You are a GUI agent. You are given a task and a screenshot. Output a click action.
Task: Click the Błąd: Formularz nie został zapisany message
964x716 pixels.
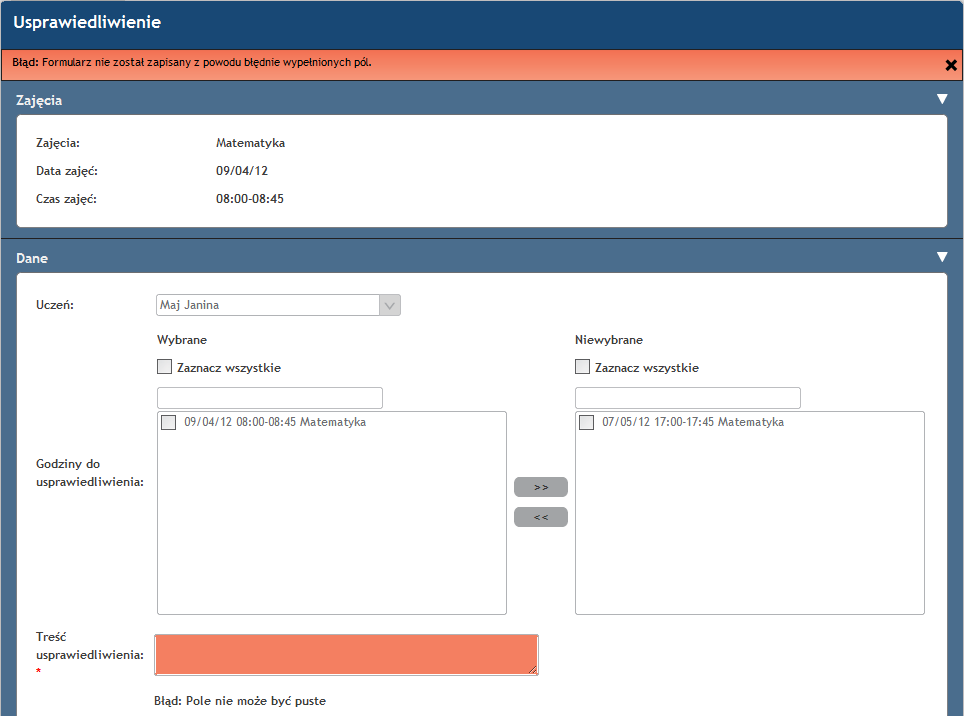coord(192,62)
